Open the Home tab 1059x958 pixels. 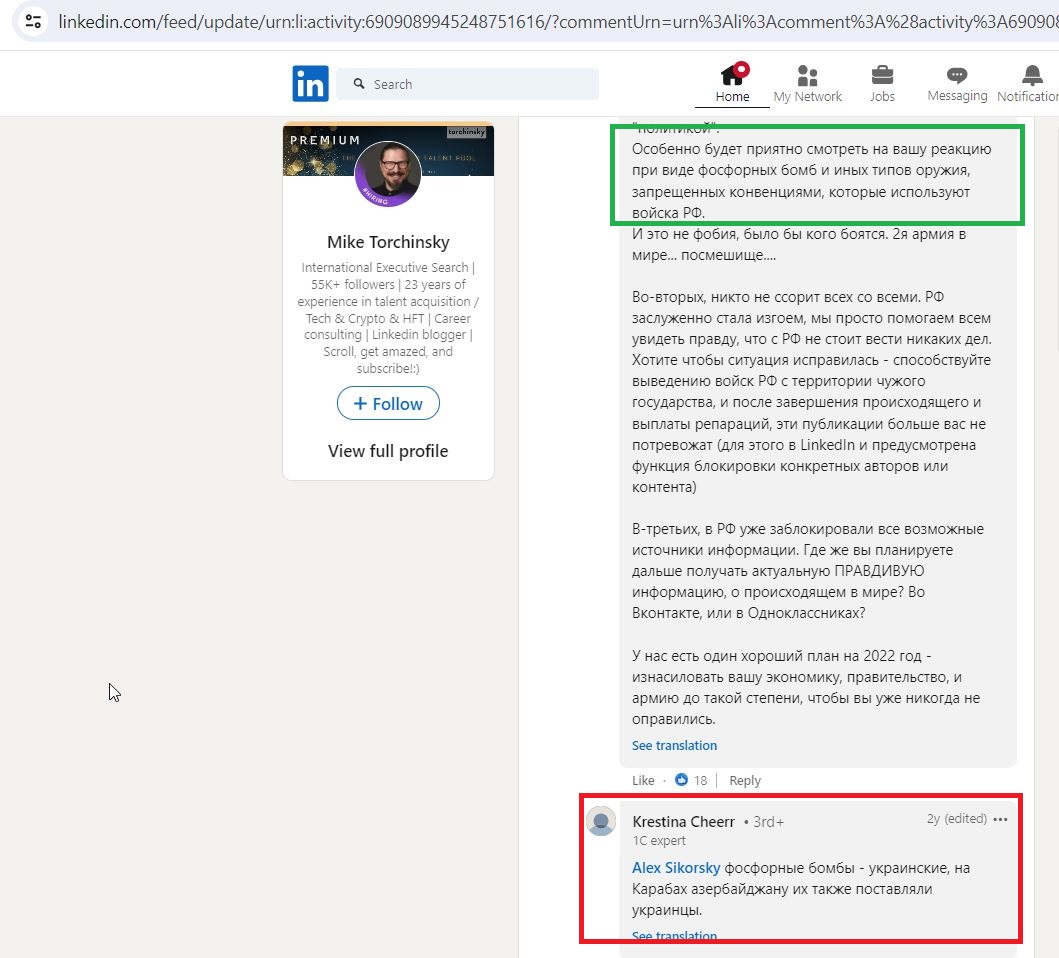tap(732, 83)
